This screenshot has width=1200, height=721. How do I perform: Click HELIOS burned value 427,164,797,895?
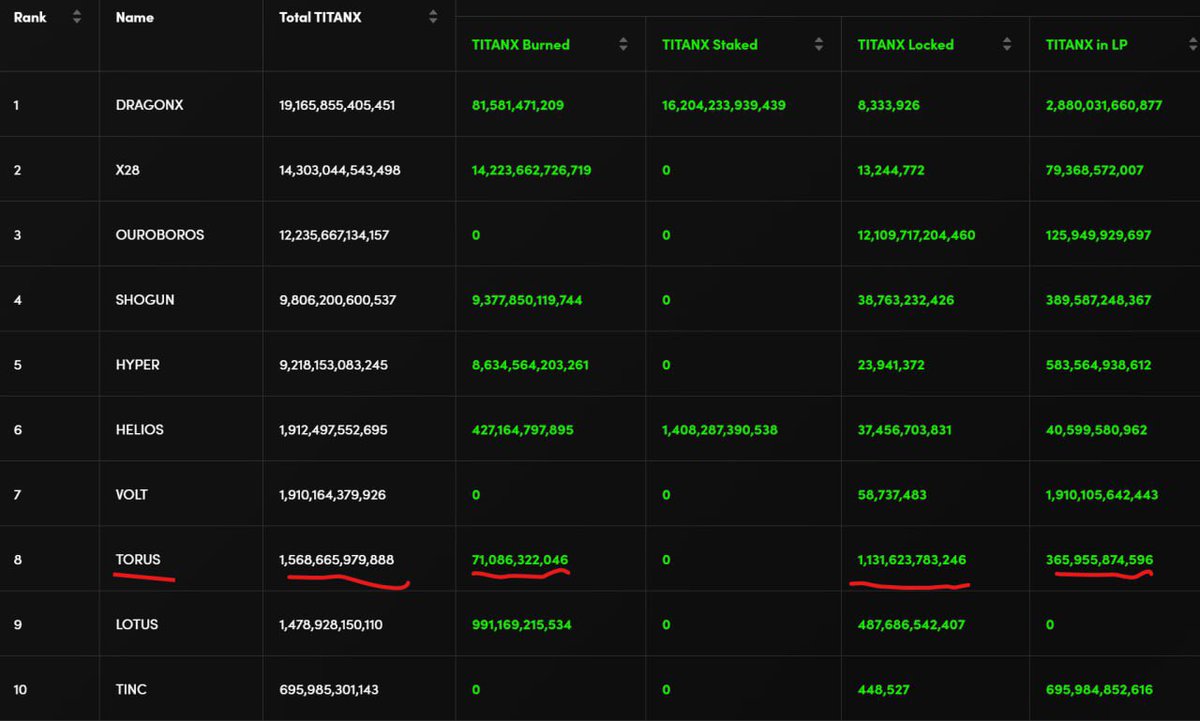523,430
